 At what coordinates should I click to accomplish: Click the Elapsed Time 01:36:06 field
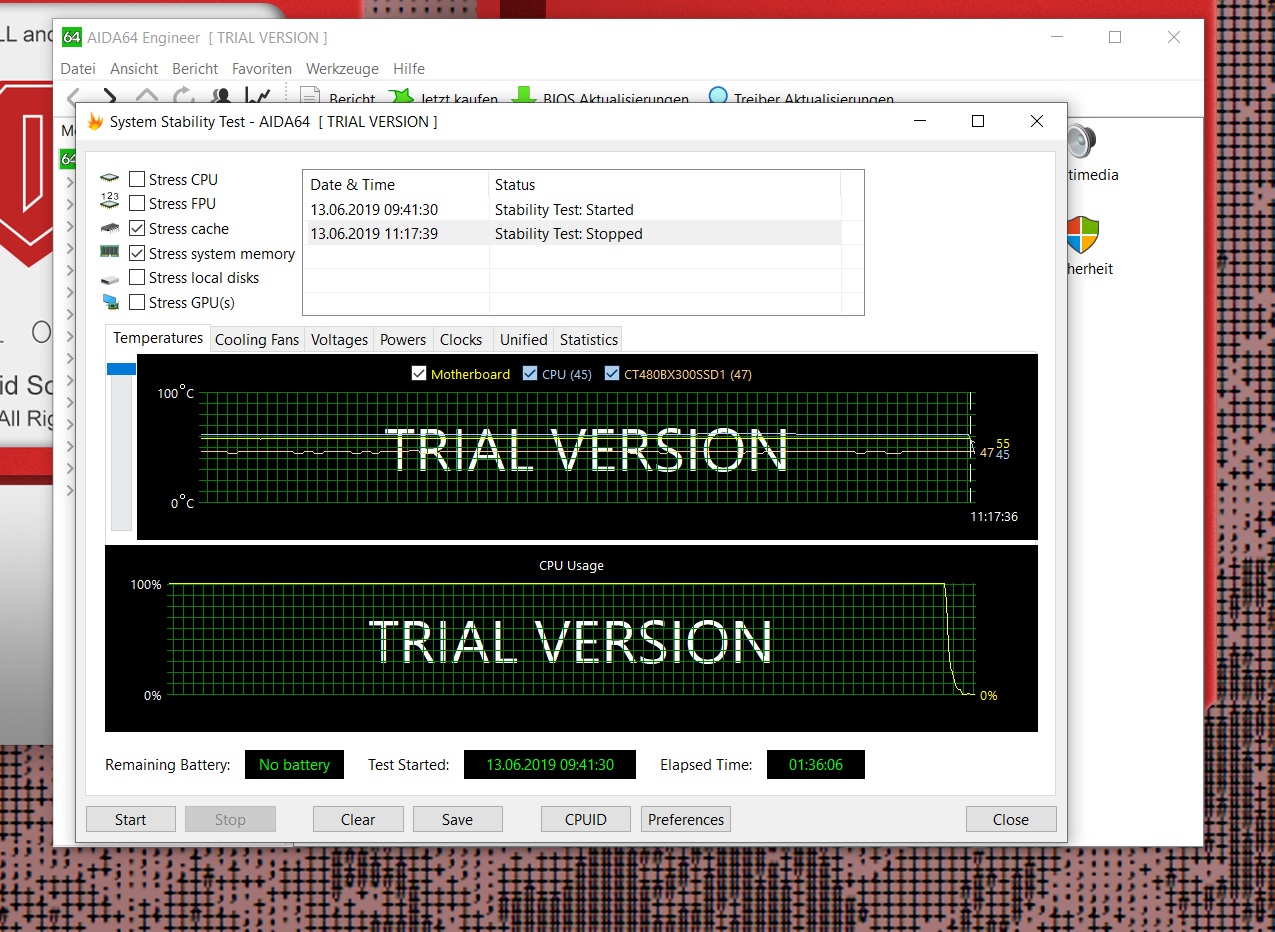click(x=816, y=765)
